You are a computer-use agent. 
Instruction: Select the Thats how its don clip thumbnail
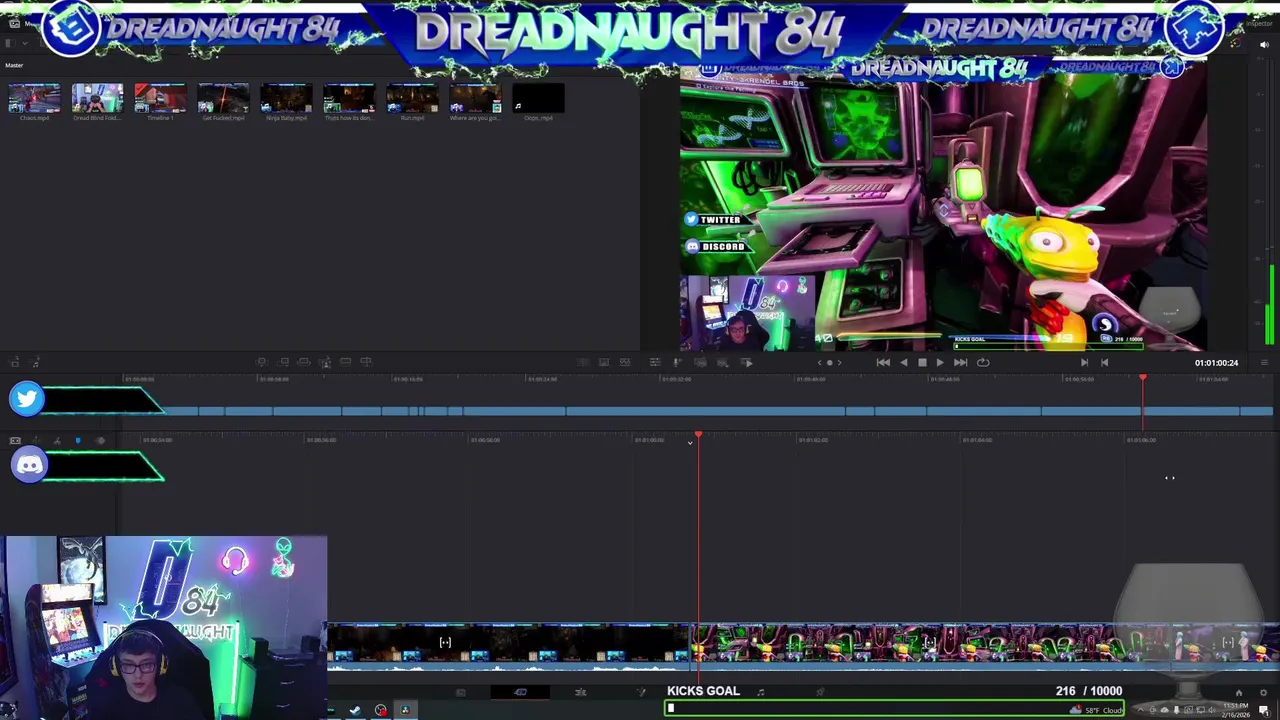(349, 99)
